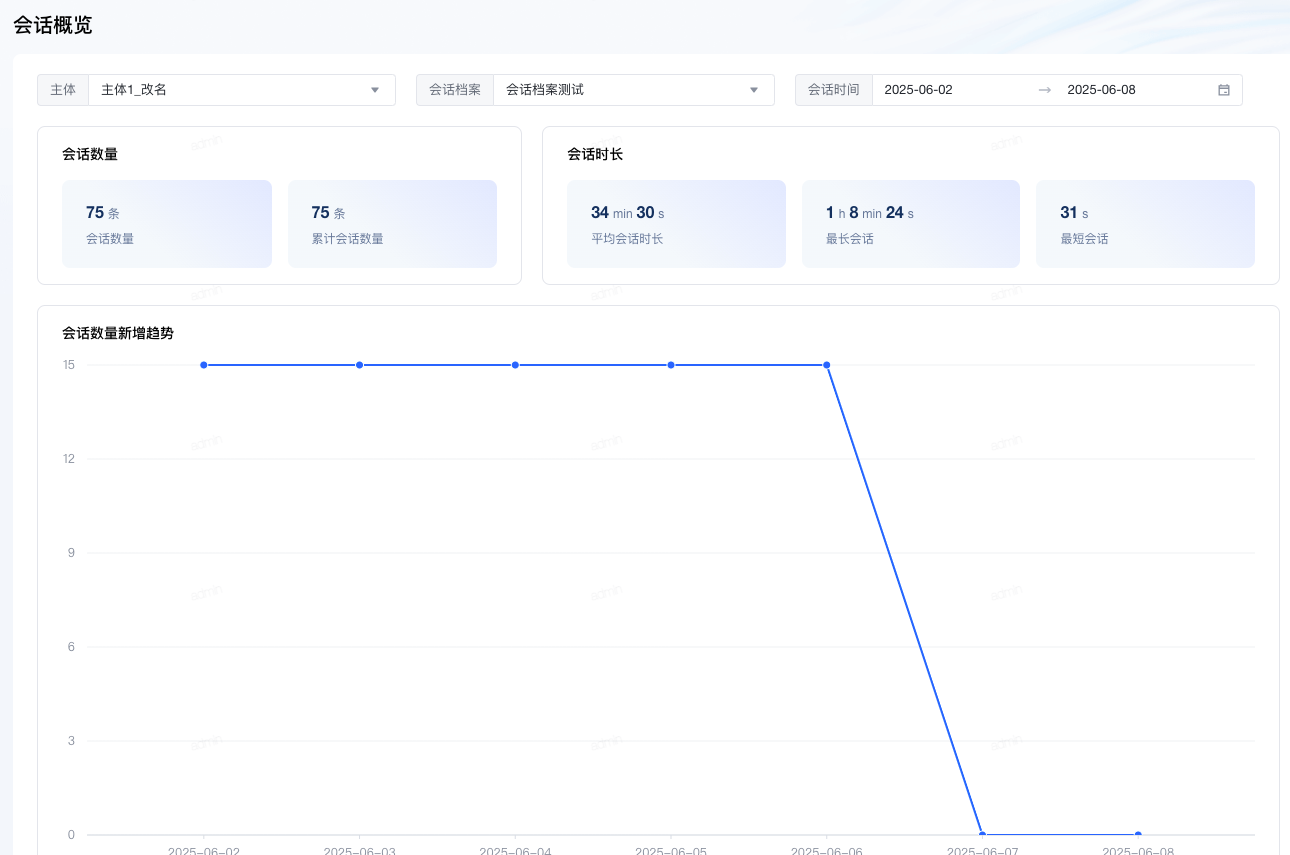Select the 最长会话 duration card
The height and width of the screenshot is (855, 1290).
(910, 224)
